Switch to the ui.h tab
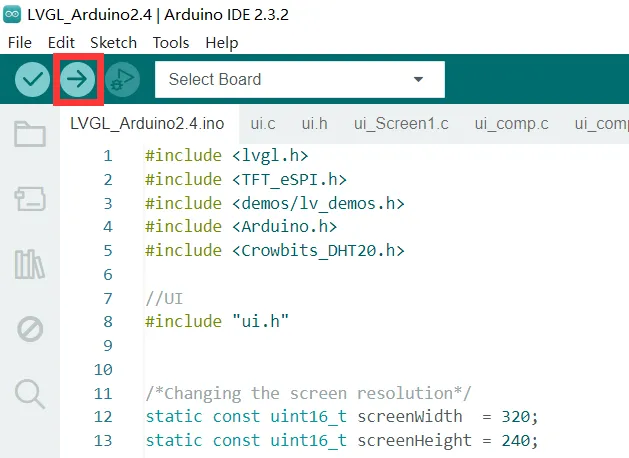 pyautogui.click(x=314, y=124)
